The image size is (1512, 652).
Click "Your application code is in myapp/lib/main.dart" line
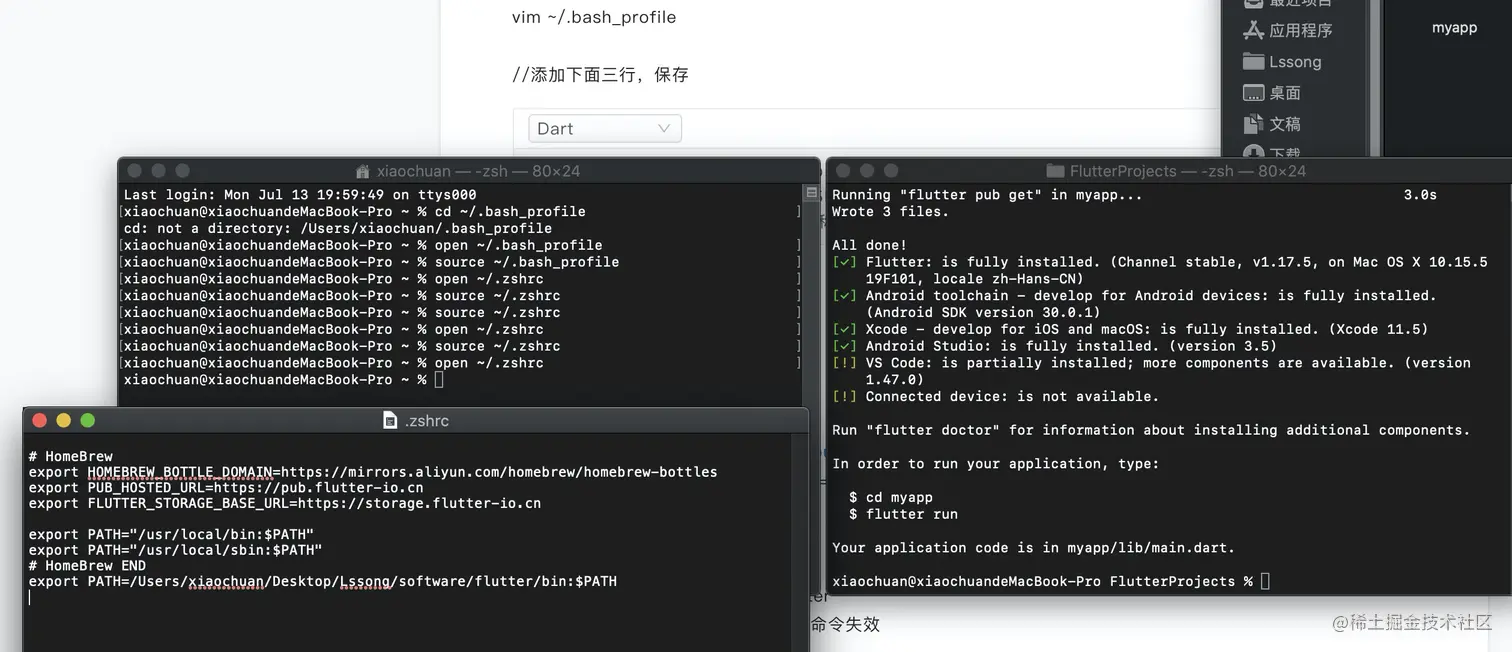(1033, 548)
